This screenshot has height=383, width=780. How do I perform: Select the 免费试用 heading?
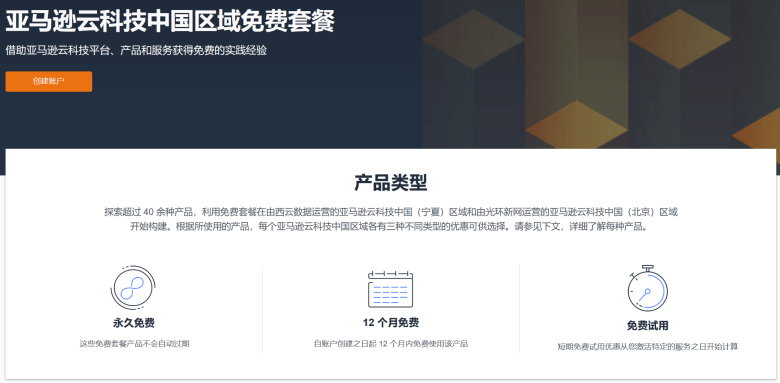[647, 326]
